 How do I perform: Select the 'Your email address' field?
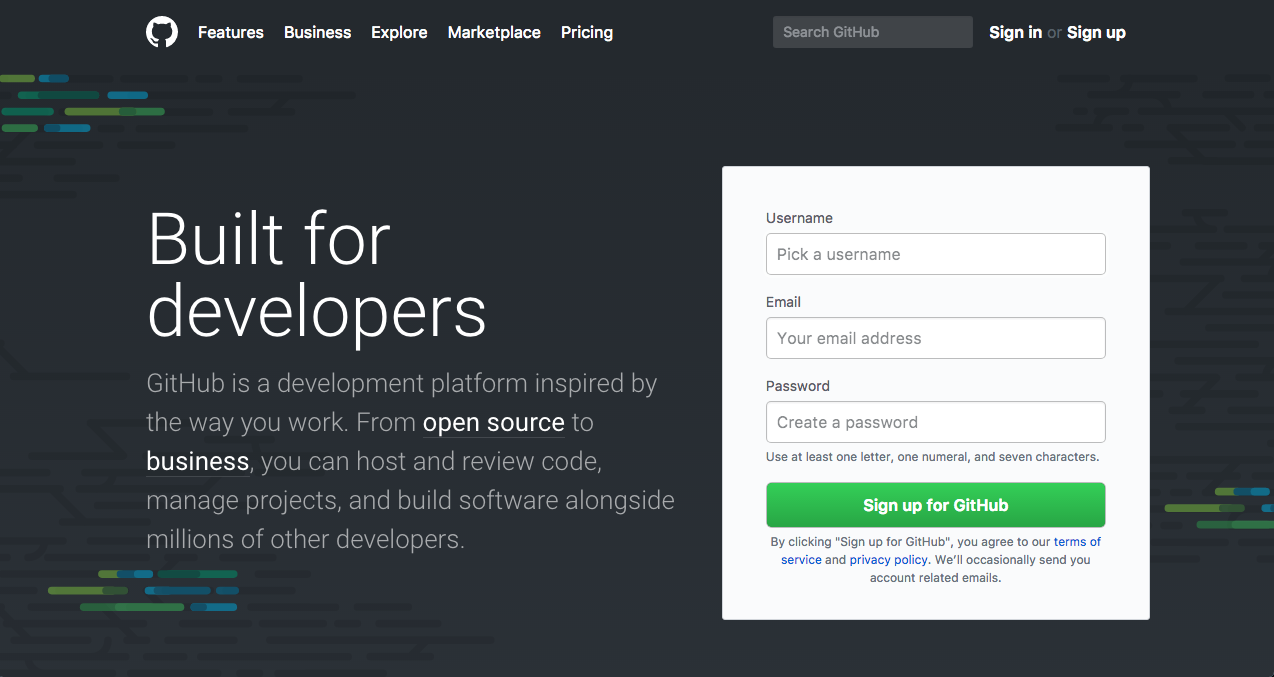[935, 338]
